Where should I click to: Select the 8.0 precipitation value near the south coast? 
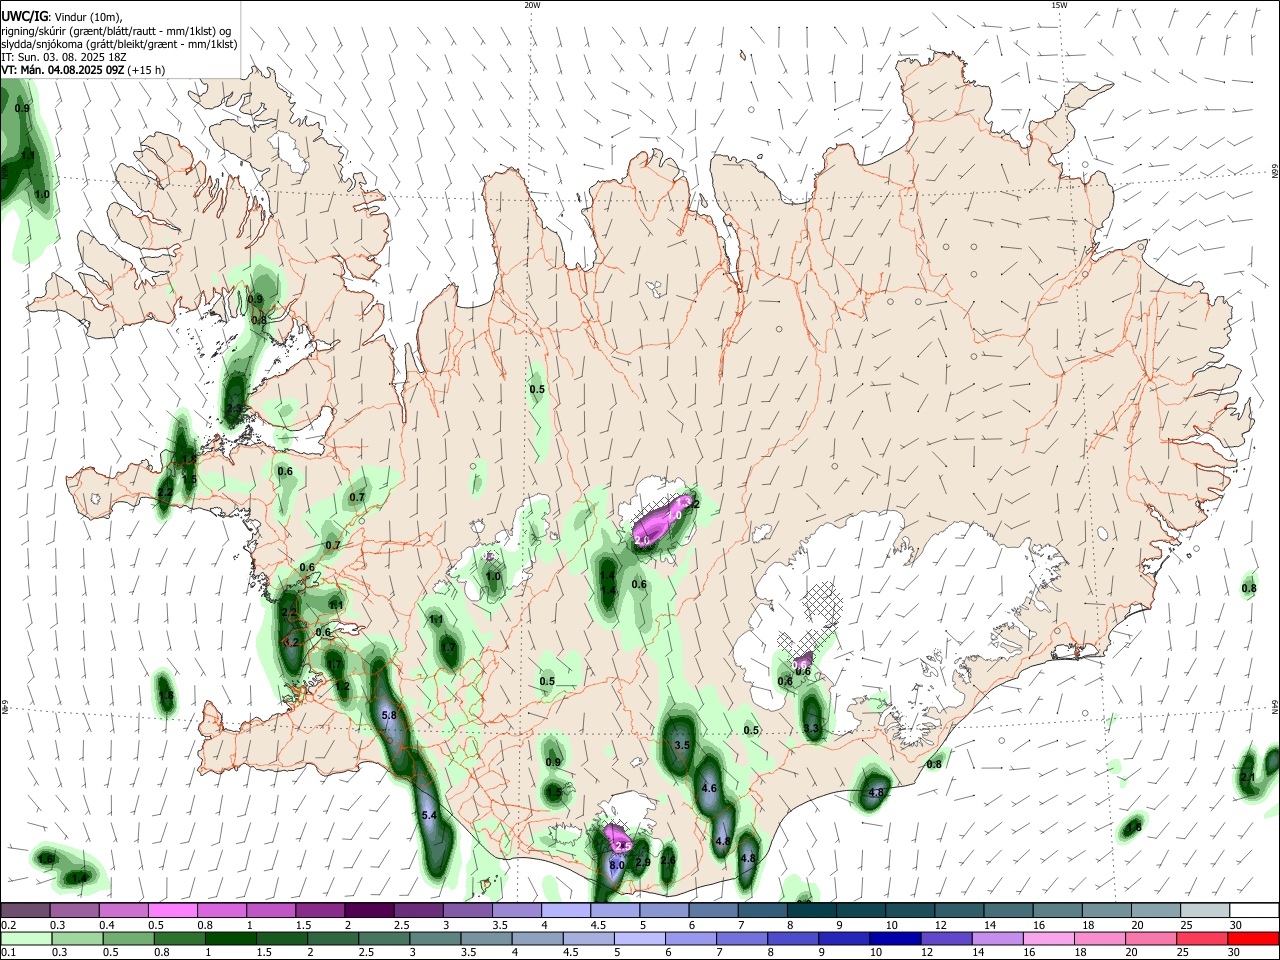pyautogui.click(x=616, y=866)
